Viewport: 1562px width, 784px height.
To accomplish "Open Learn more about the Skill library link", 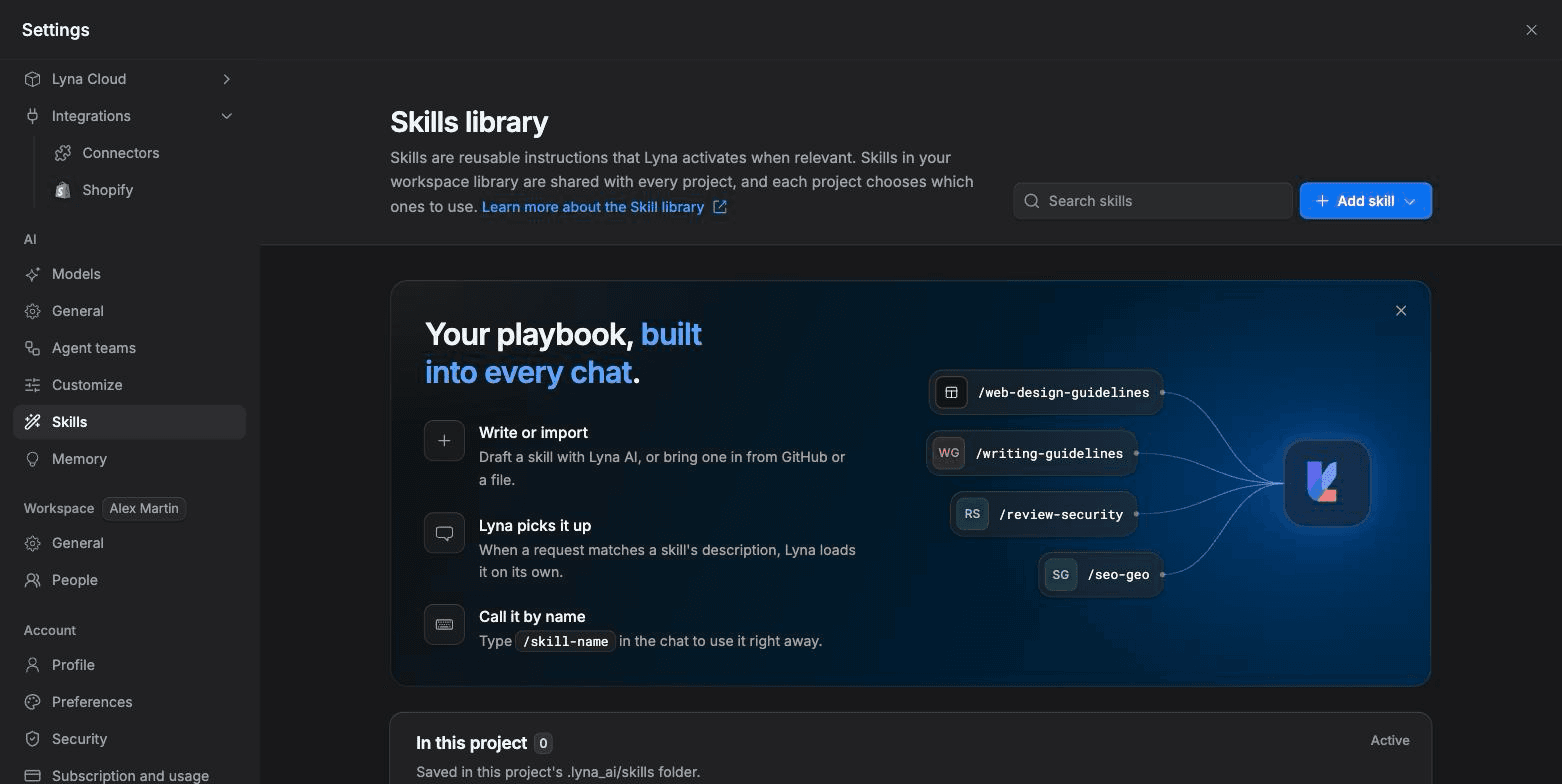I will point(604,207).
